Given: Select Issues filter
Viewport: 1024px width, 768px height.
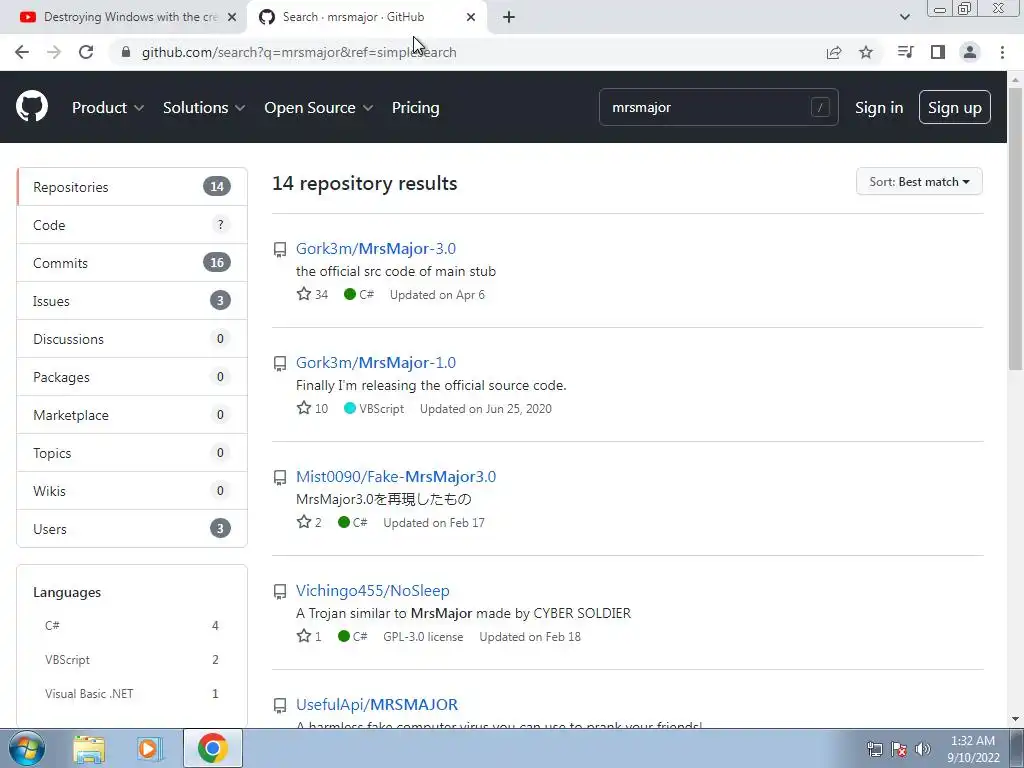Looking at the screenshot, I should [132, 300].
